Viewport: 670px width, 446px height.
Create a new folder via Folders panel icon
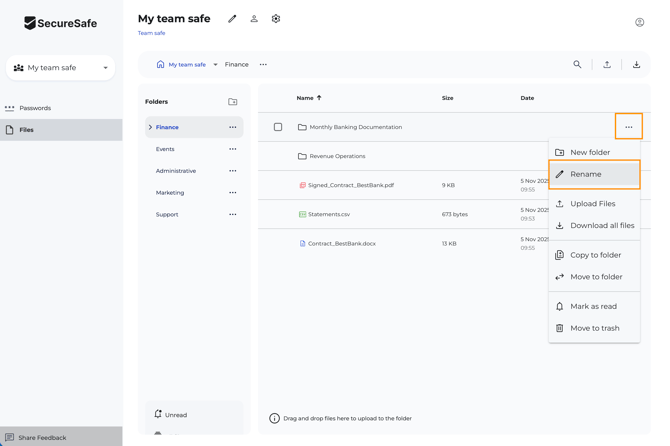pos(233,102)
